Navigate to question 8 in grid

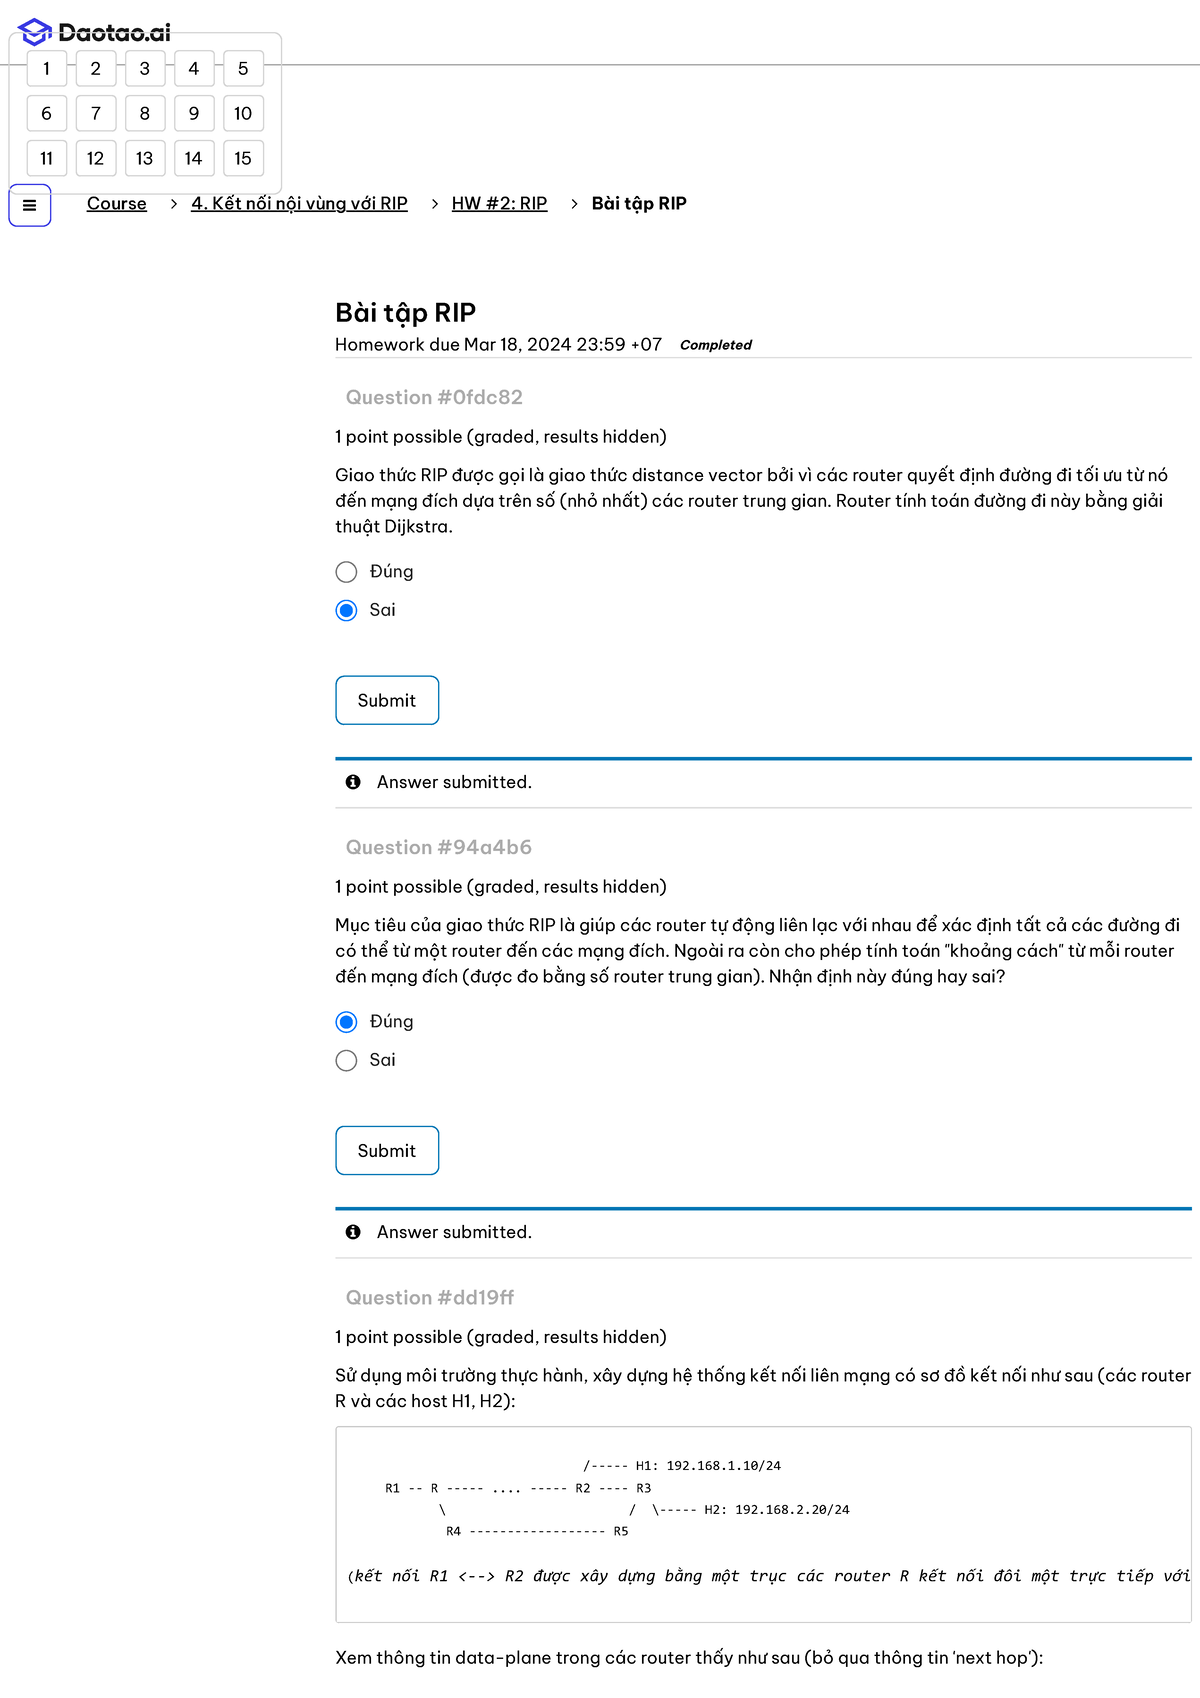145,113
